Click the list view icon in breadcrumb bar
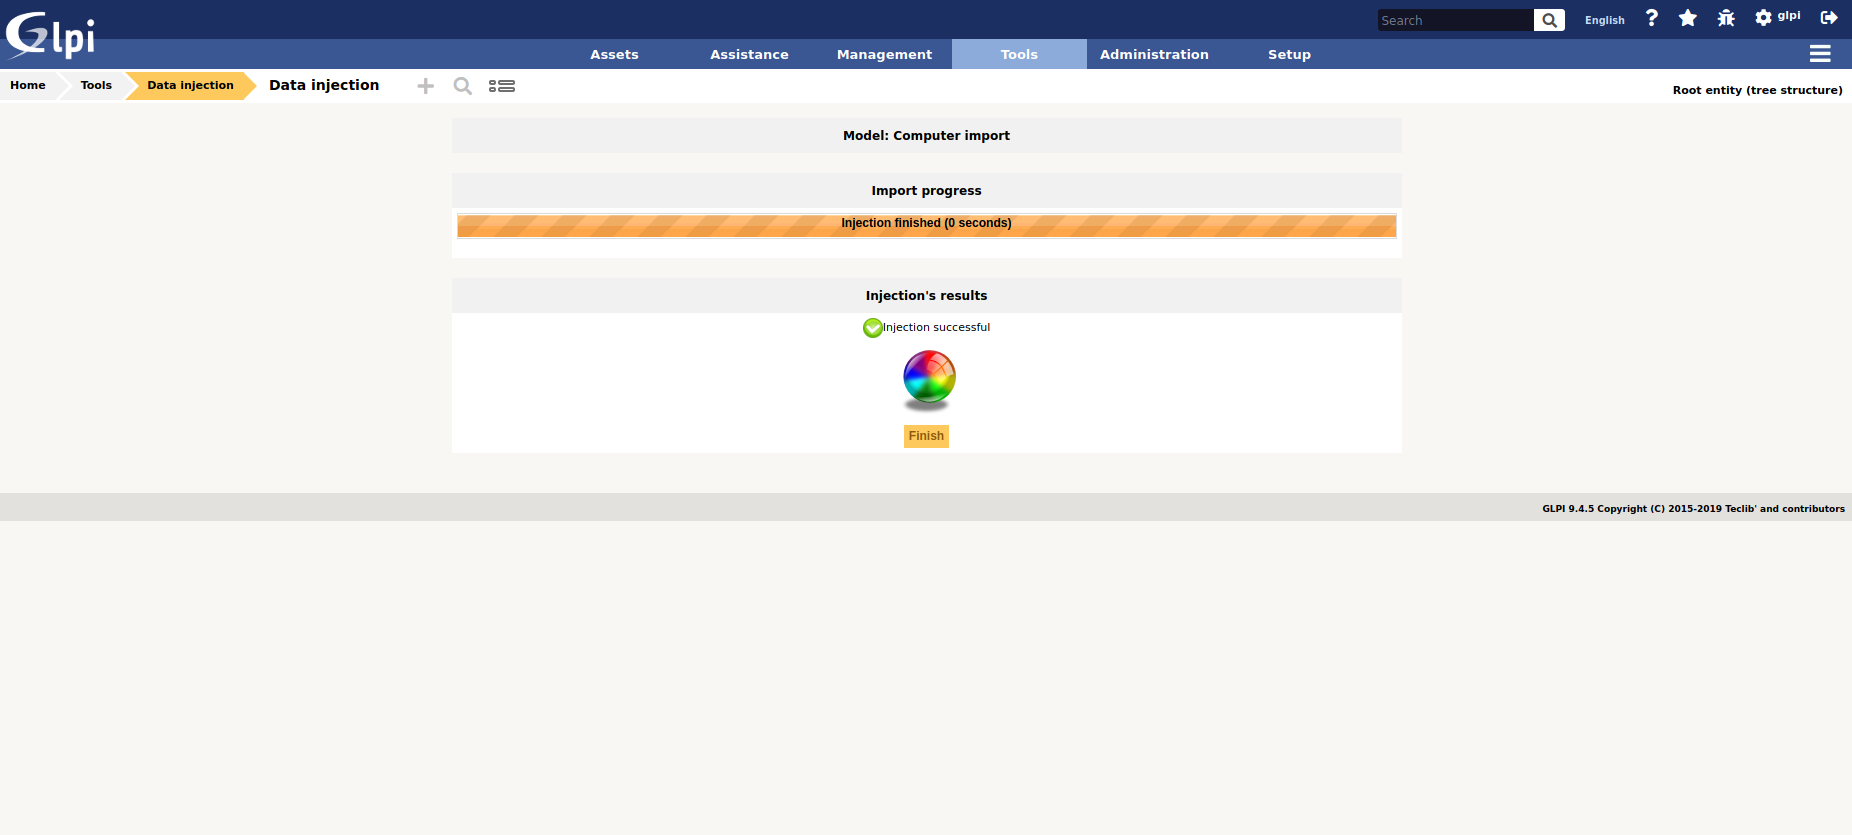Image resolution: width=1852 pixels, height=835 pixels. click(502, 86)
